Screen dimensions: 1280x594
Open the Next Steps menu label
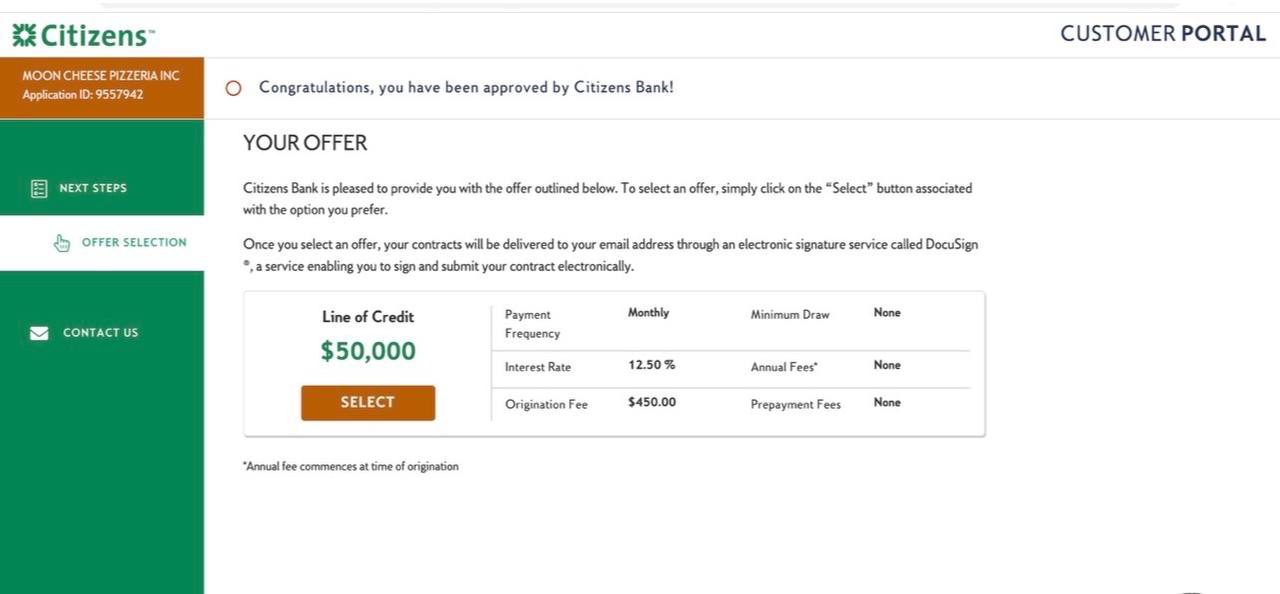coord(93,188)
